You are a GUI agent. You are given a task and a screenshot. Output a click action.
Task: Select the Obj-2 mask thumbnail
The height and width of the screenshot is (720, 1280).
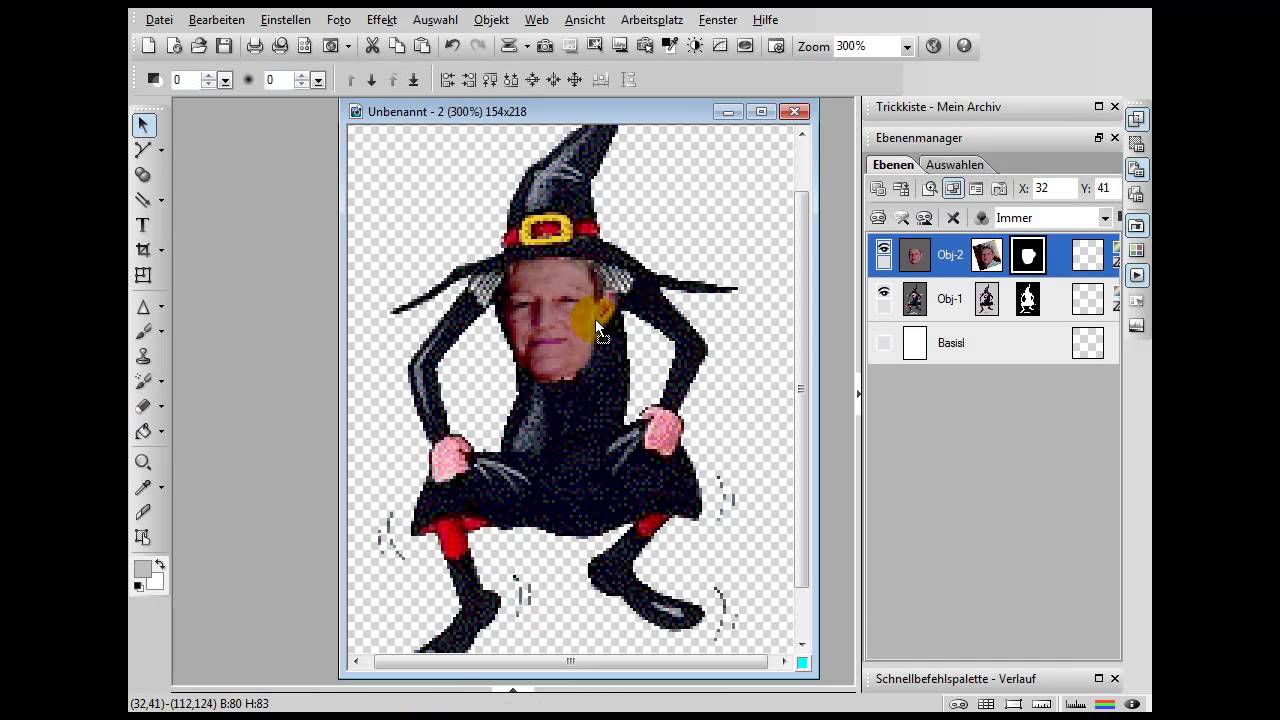click(1028, 255)
